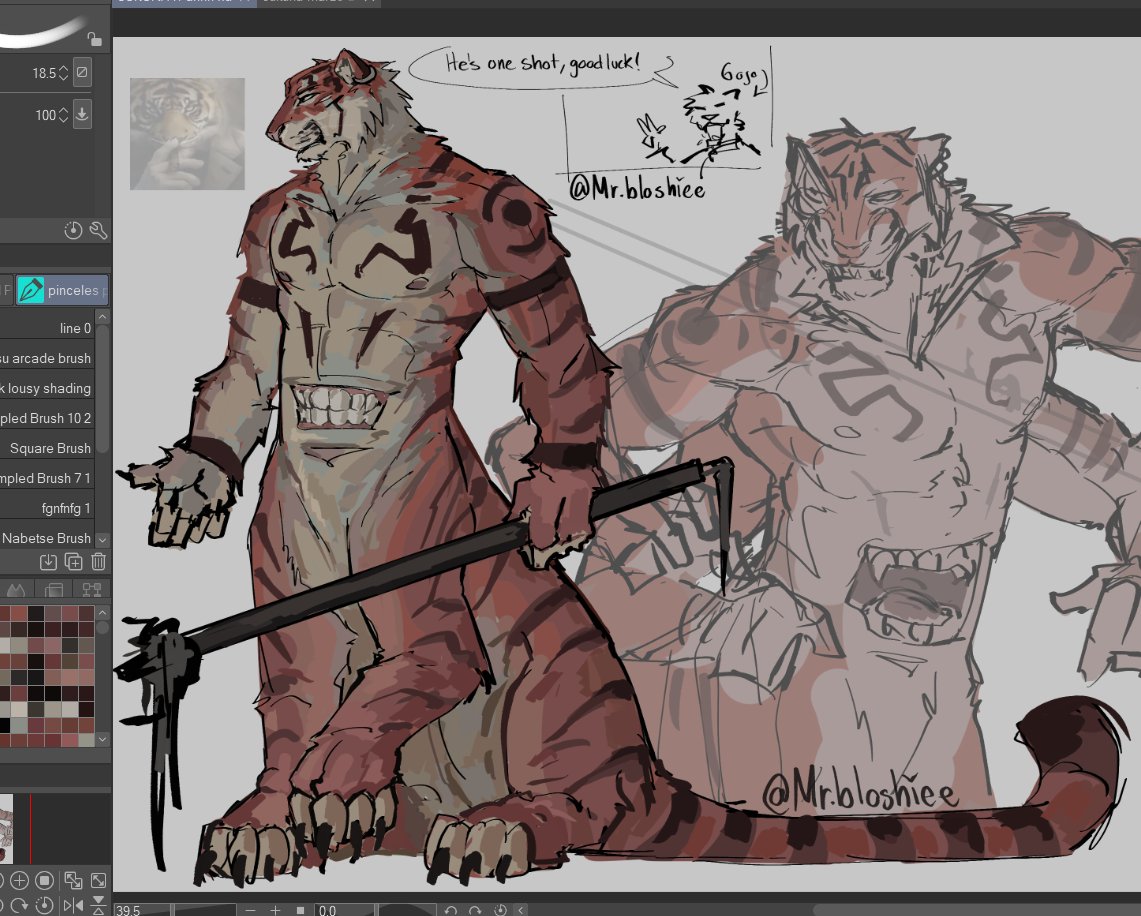The width and height of the screenshot is (1141, 916).
Task: Click color set scroll down arrow
Action: [103, 739]
